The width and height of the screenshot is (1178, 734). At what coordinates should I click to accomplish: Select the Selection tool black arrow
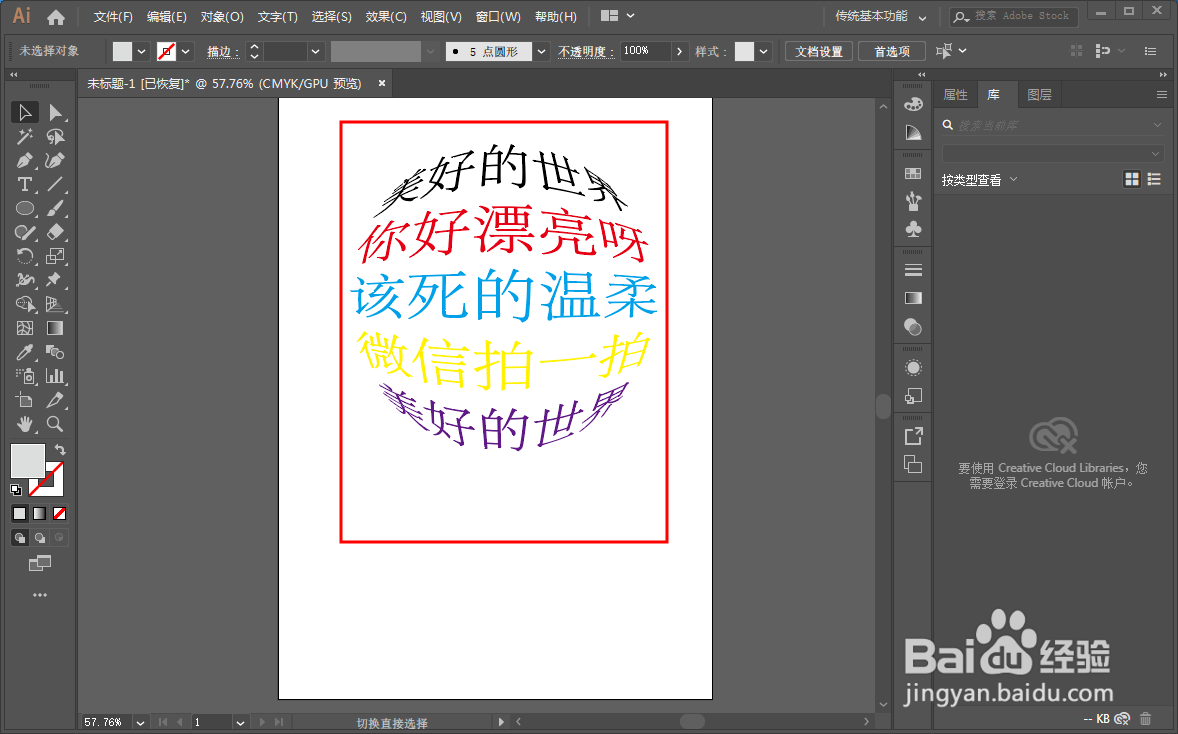[x=25, y=113]
